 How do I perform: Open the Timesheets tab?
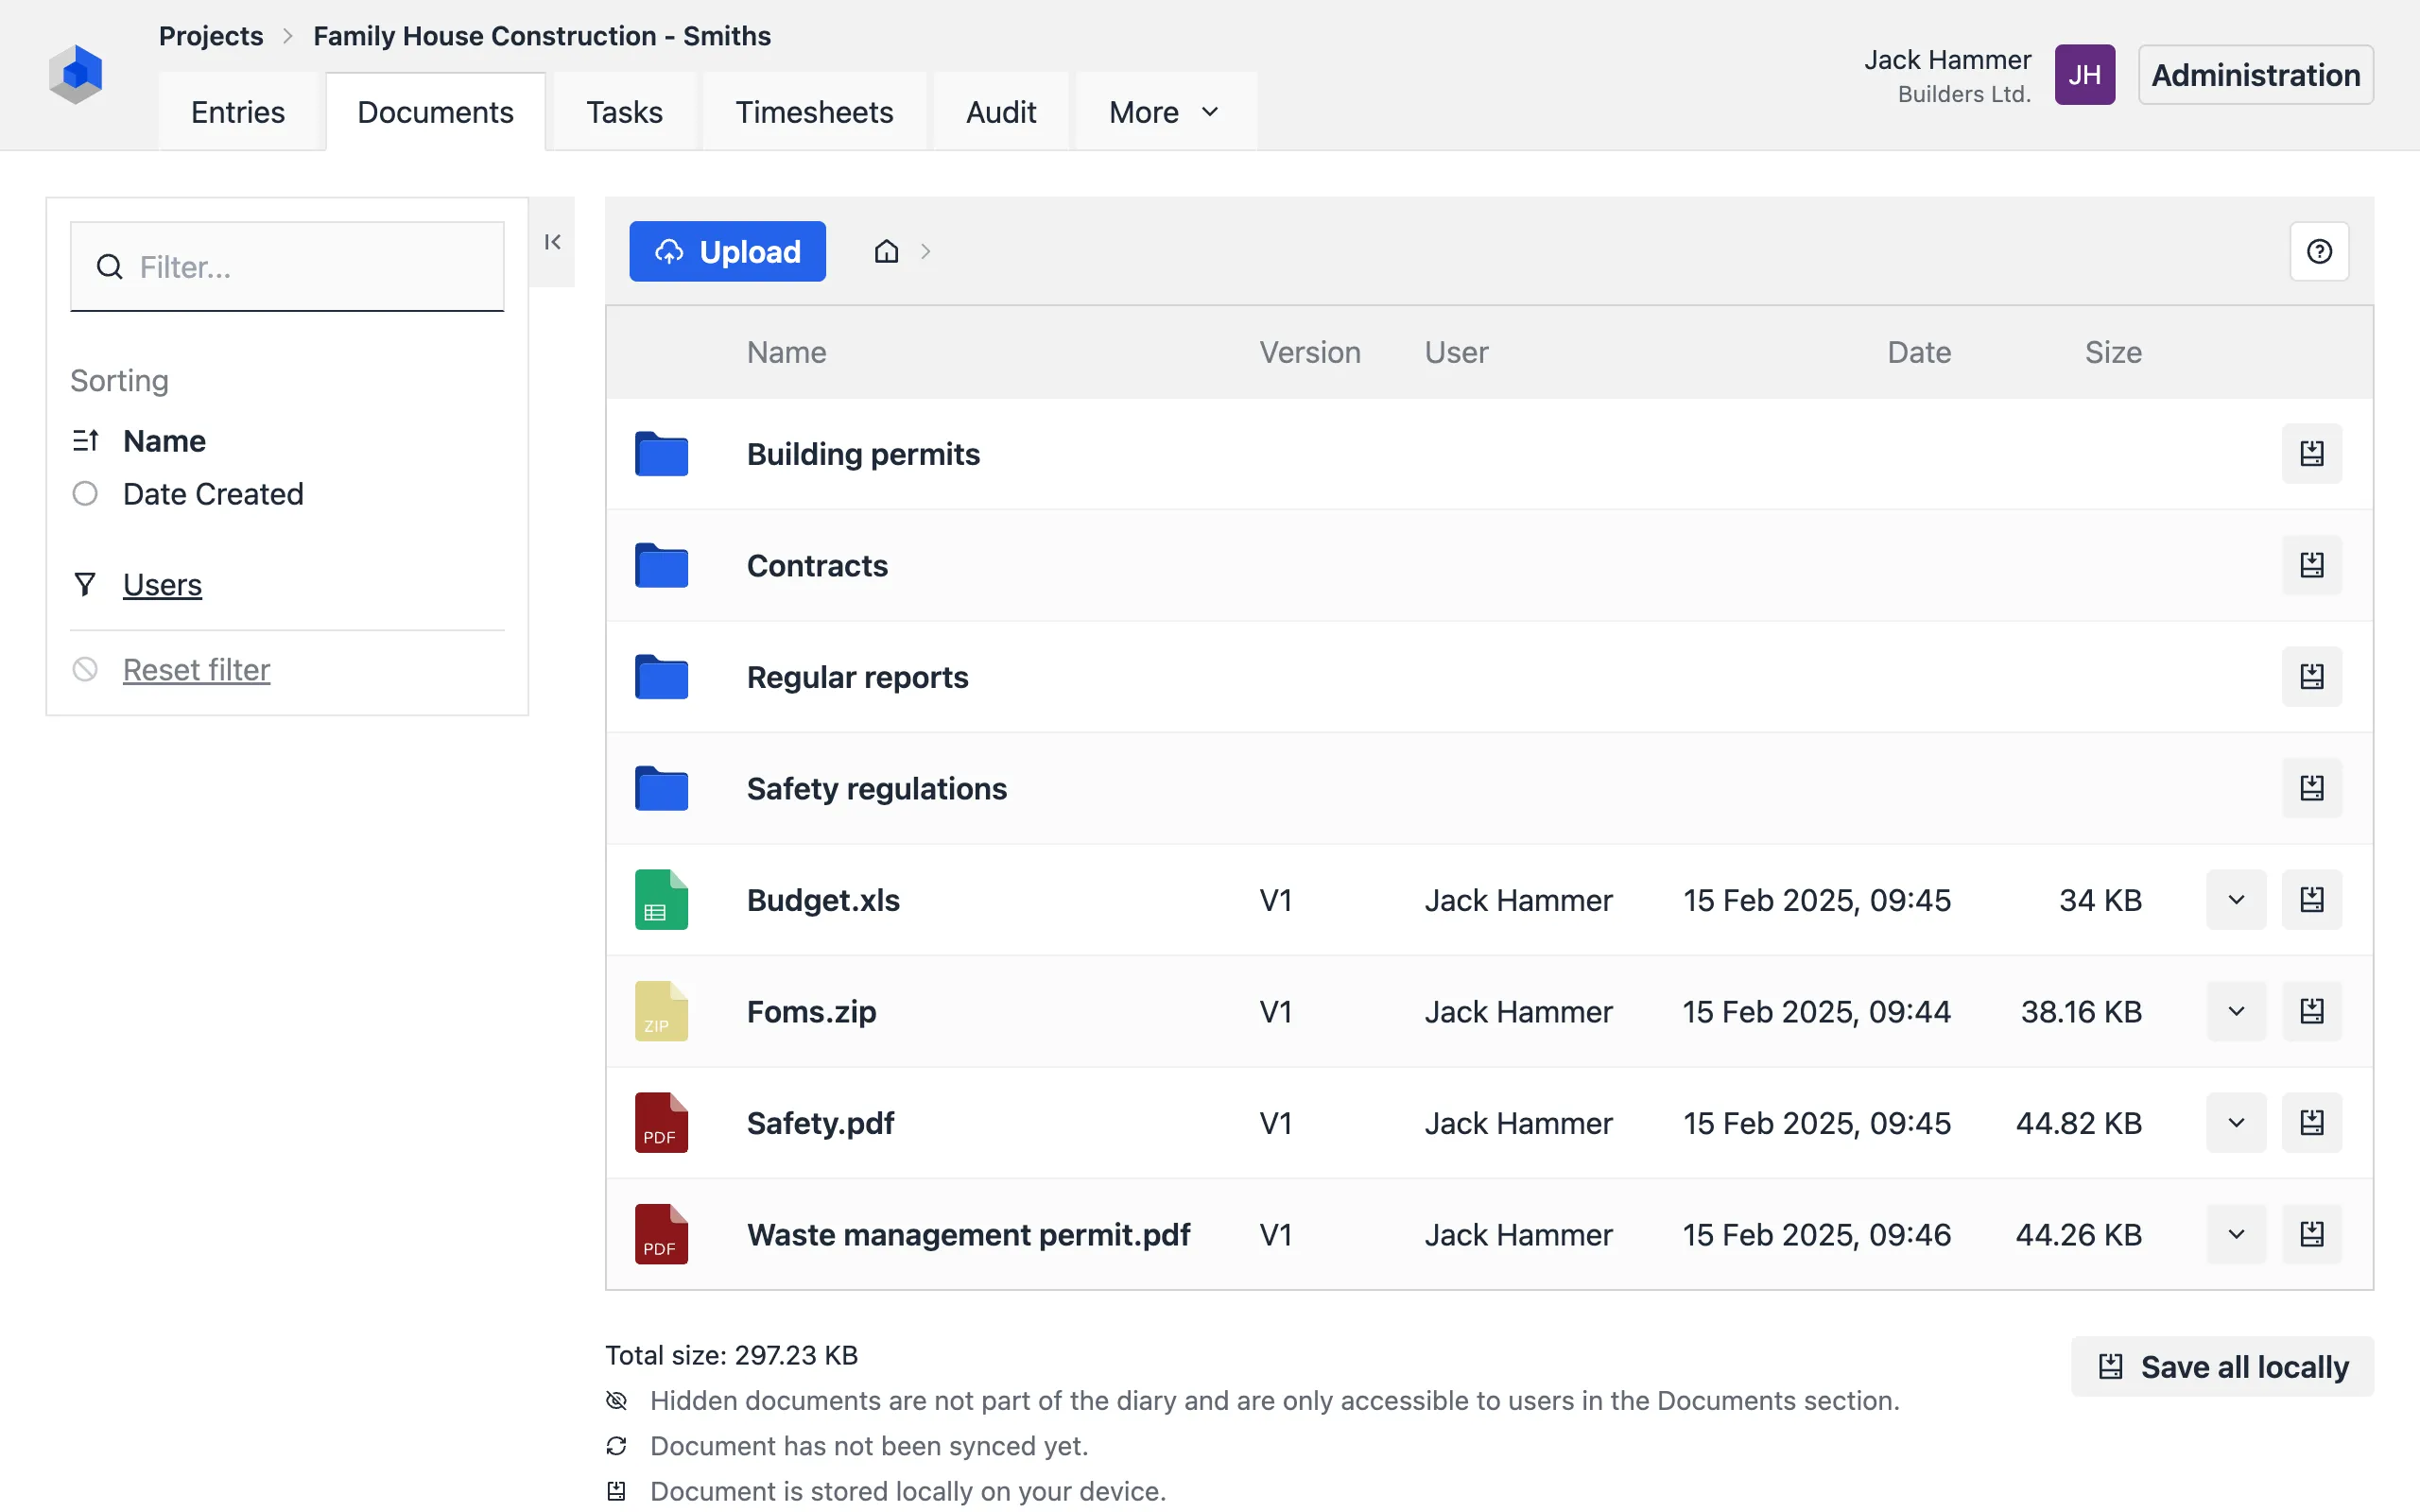click(x=814, y=112)
